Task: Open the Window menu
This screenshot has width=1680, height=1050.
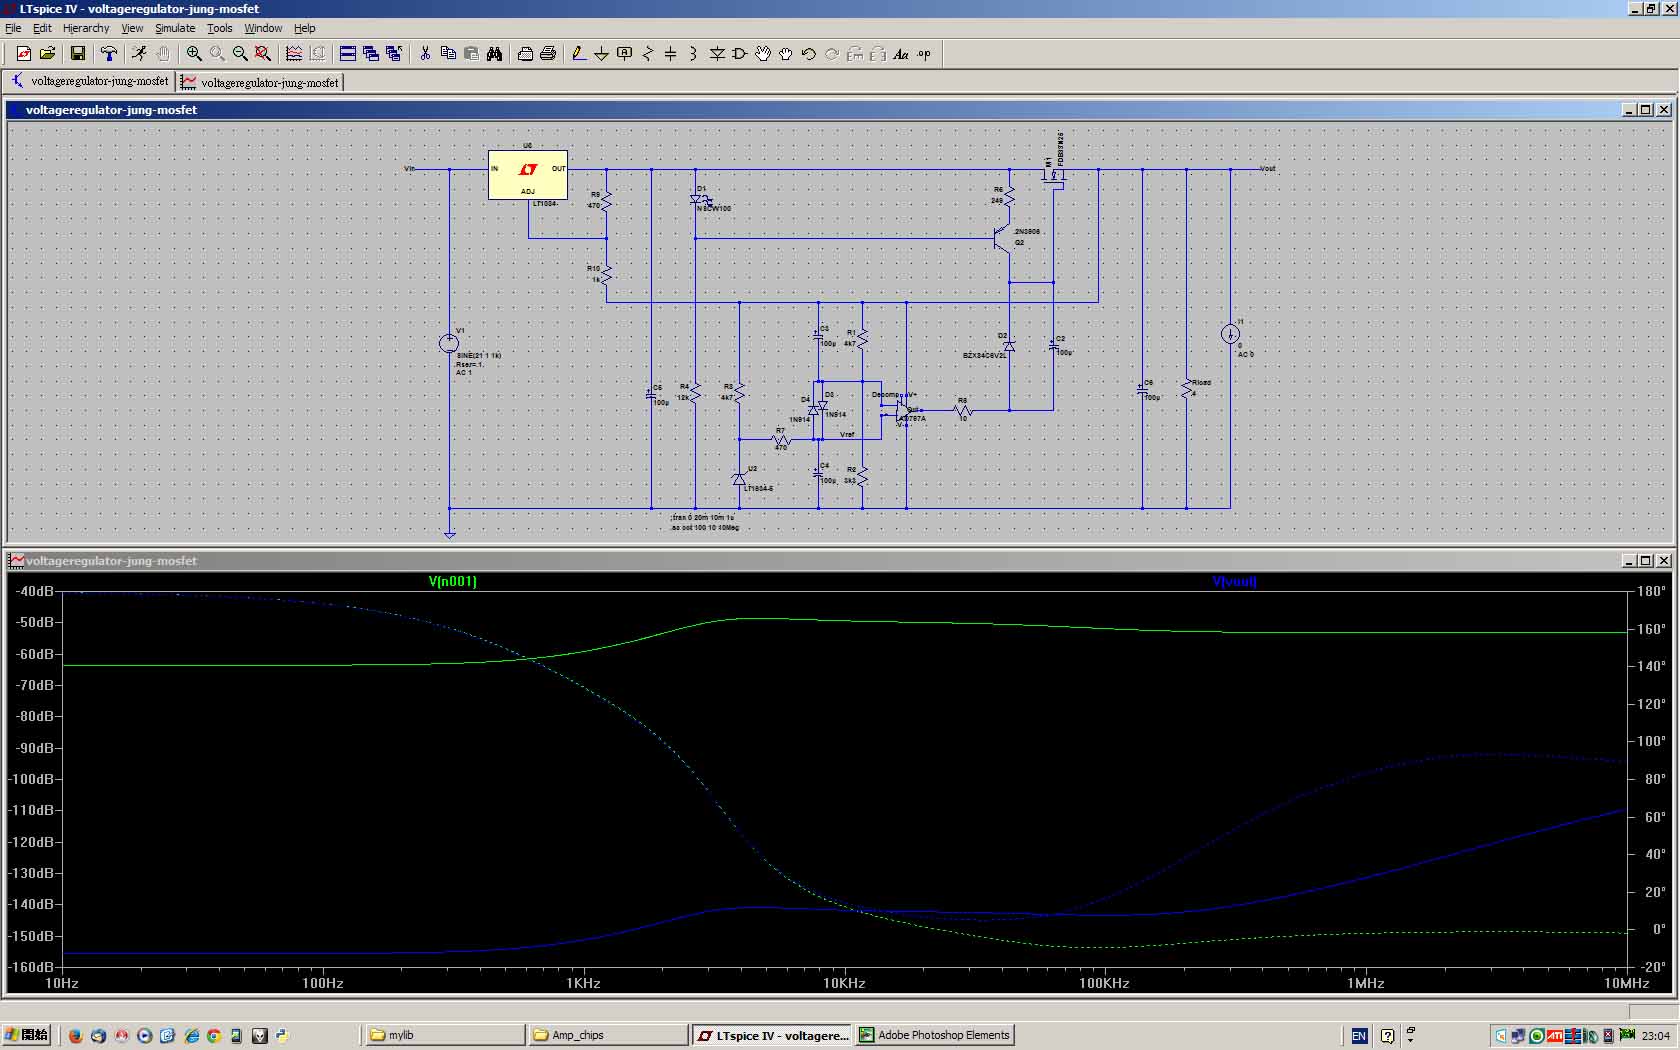Action: point(263,28)
